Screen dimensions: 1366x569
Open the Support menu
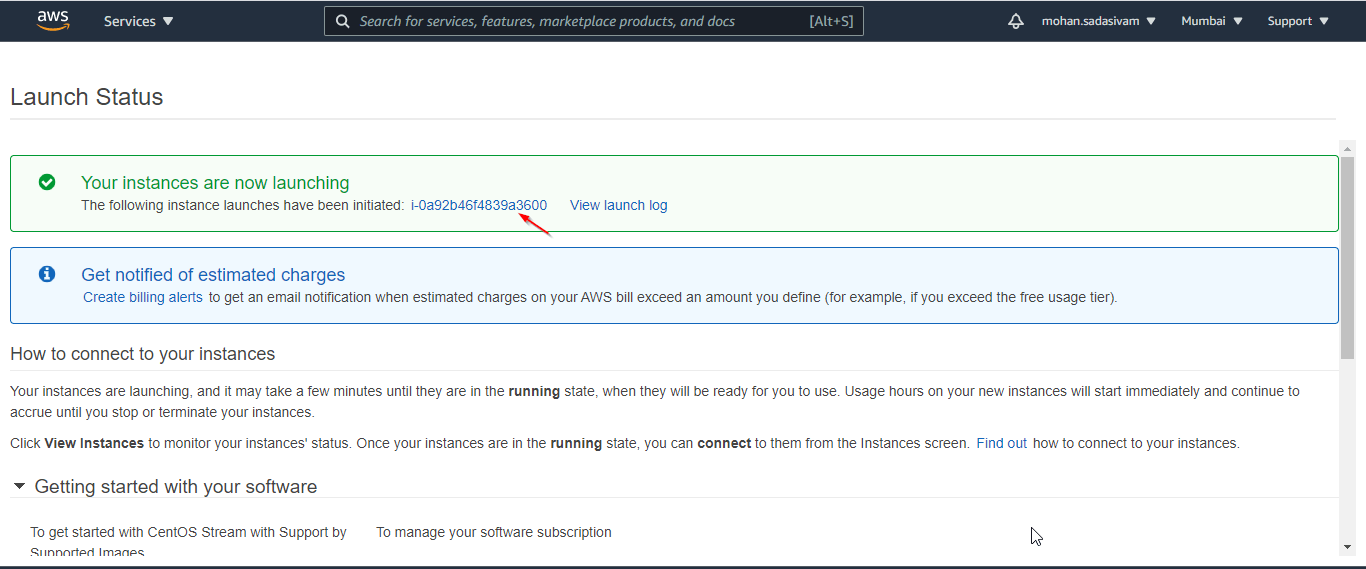coord(1298,21)
